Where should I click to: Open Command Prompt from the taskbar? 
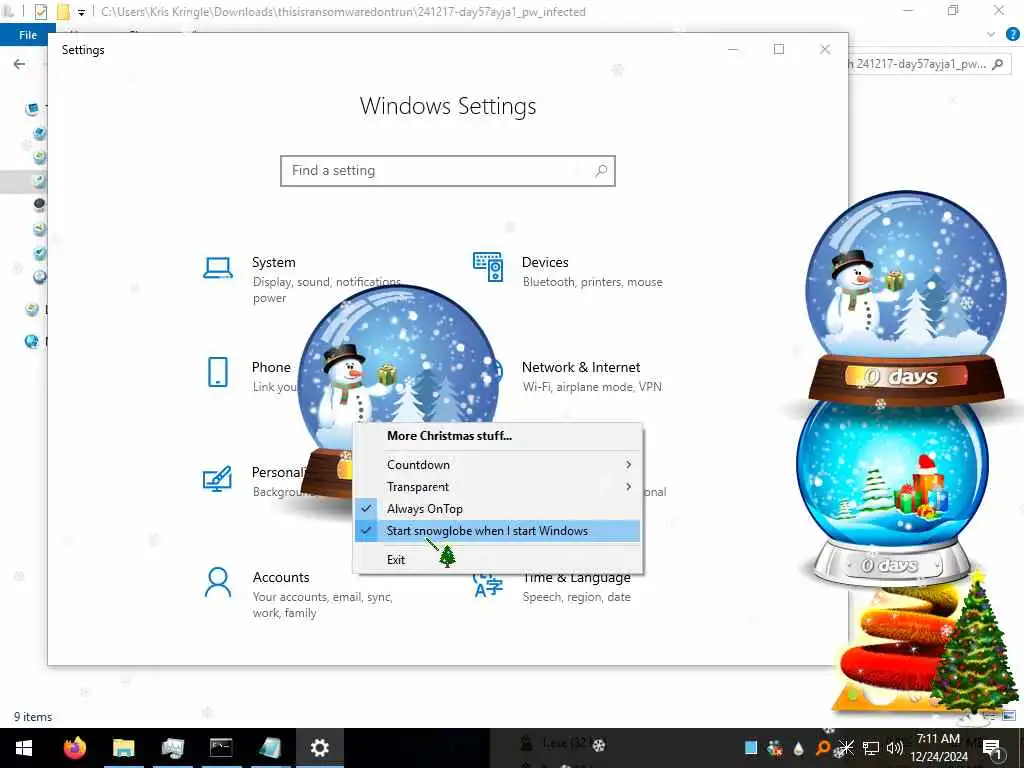221,748
